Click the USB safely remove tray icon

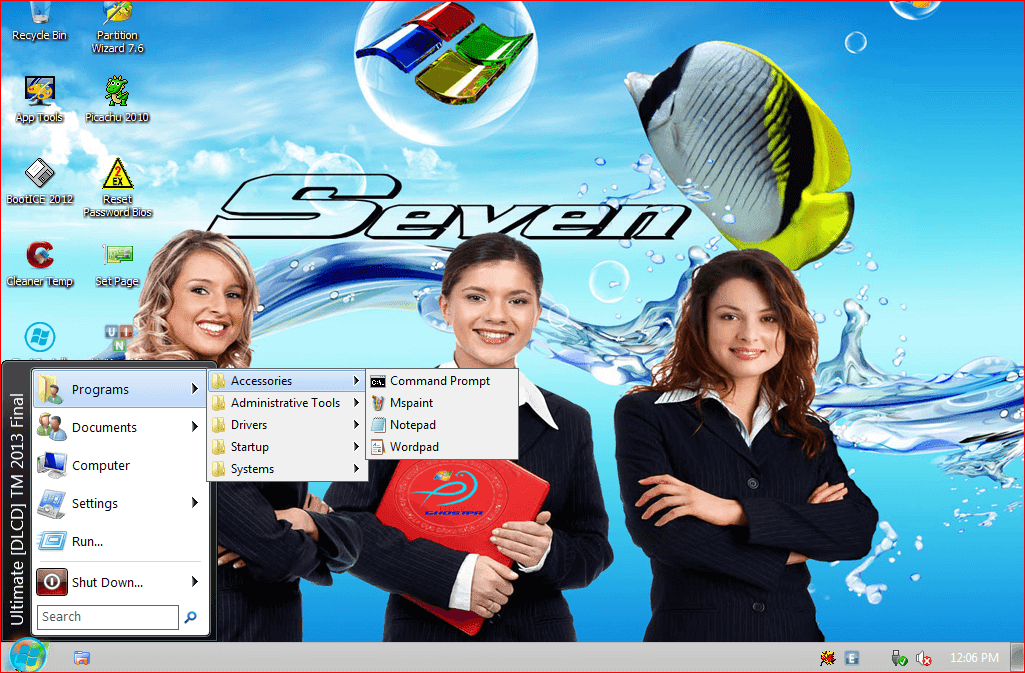[x=899, y=658]
